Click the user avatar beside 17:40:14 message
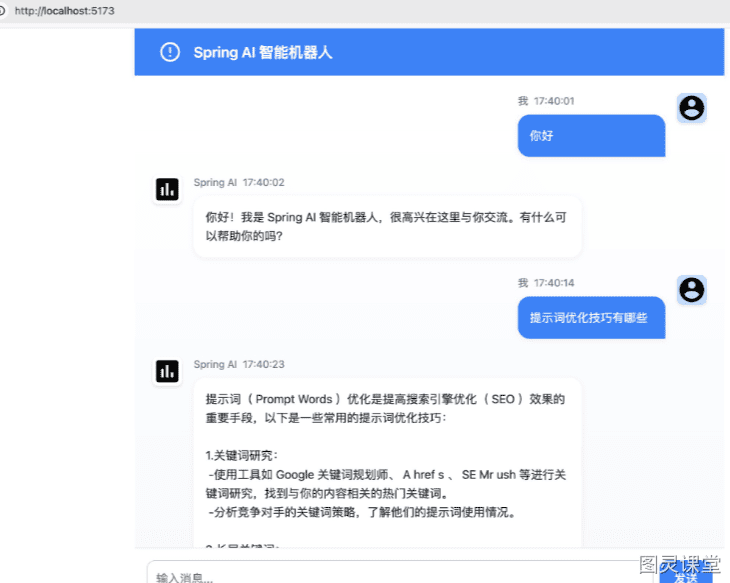Viewport: 730px width, 583px height. [692, 290]
